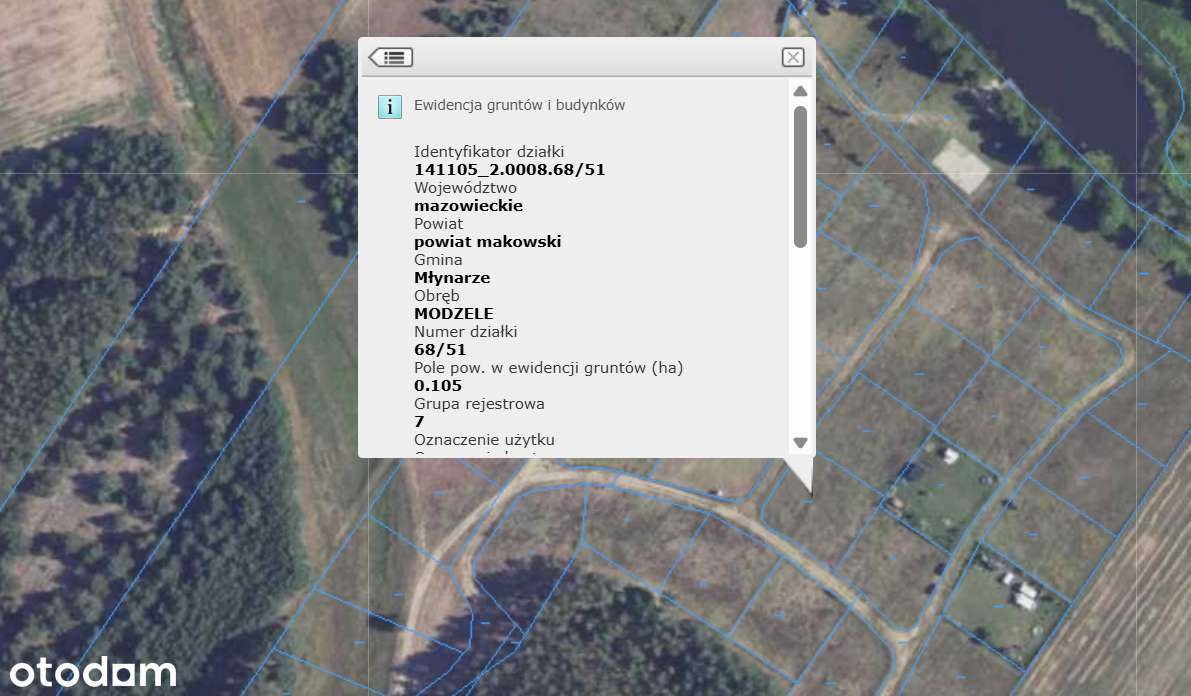Click the 'Identyfikator działki' label
Screen dimensions: 1191x696
pyautogui.click(x=489, y=151)
